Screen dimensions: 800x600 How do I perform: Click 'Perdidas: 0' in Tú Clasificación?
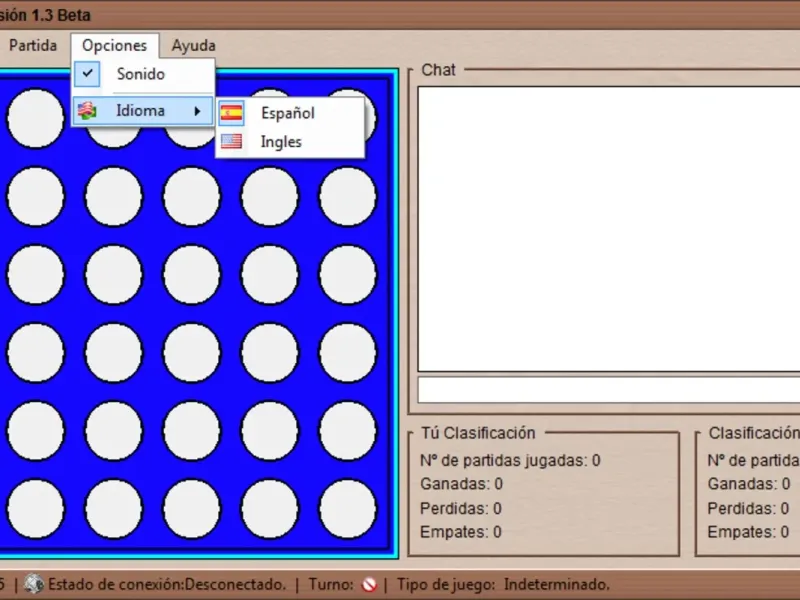461,508
